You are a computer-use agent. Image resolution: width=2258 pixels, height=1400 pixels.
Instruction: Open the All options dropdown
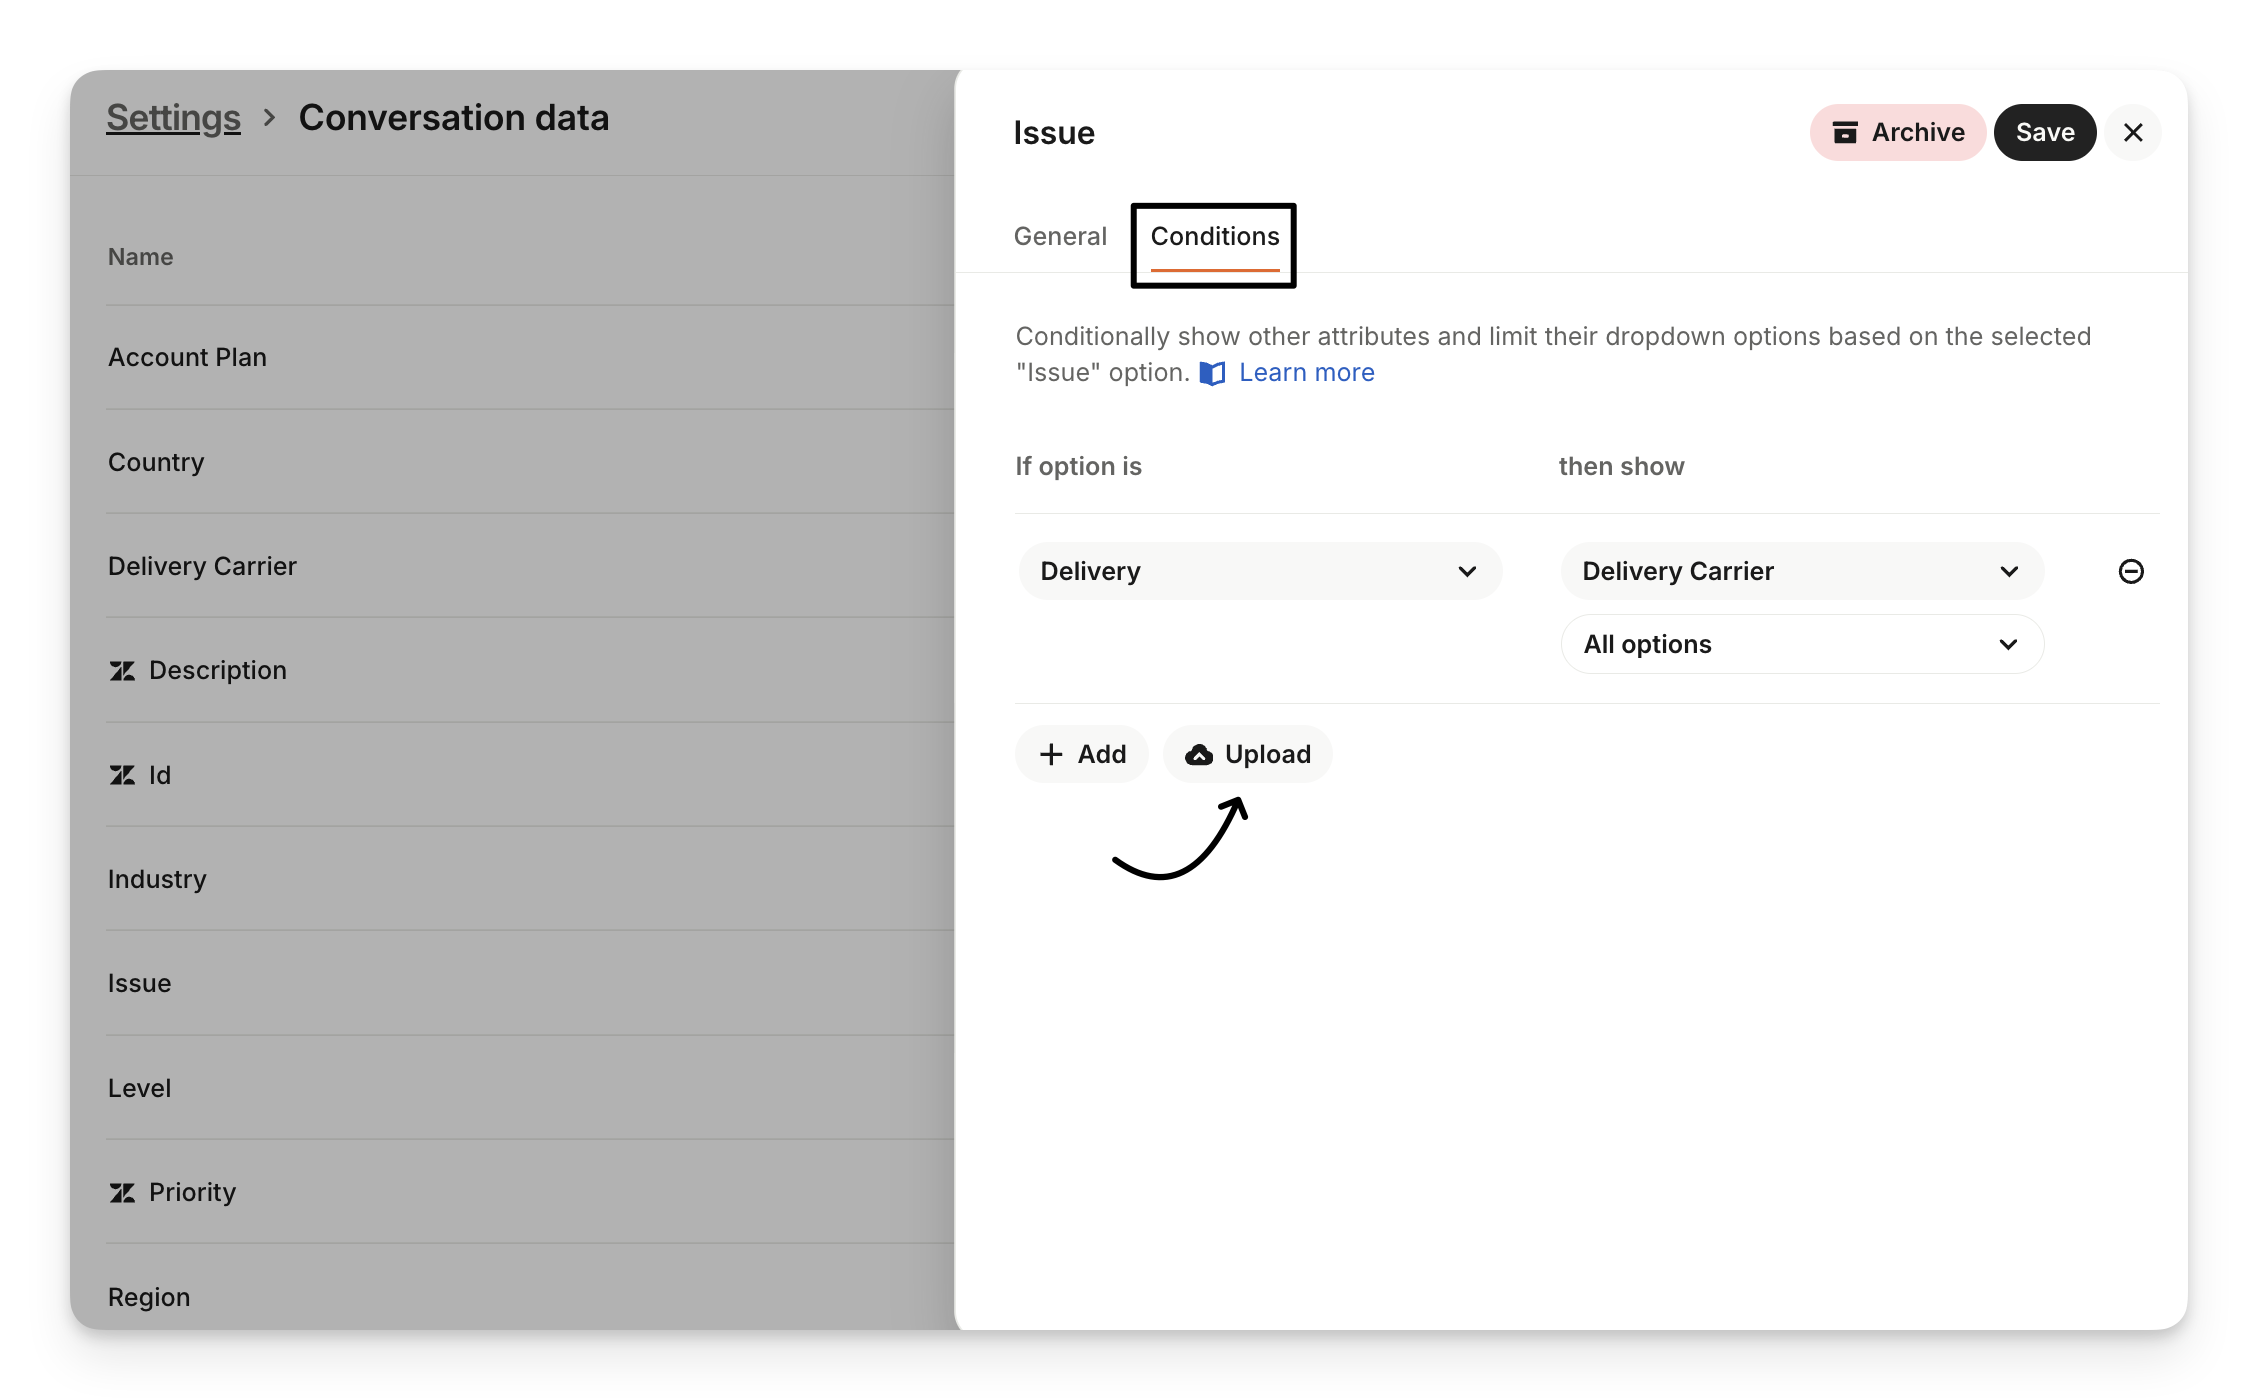point(1802,645)
